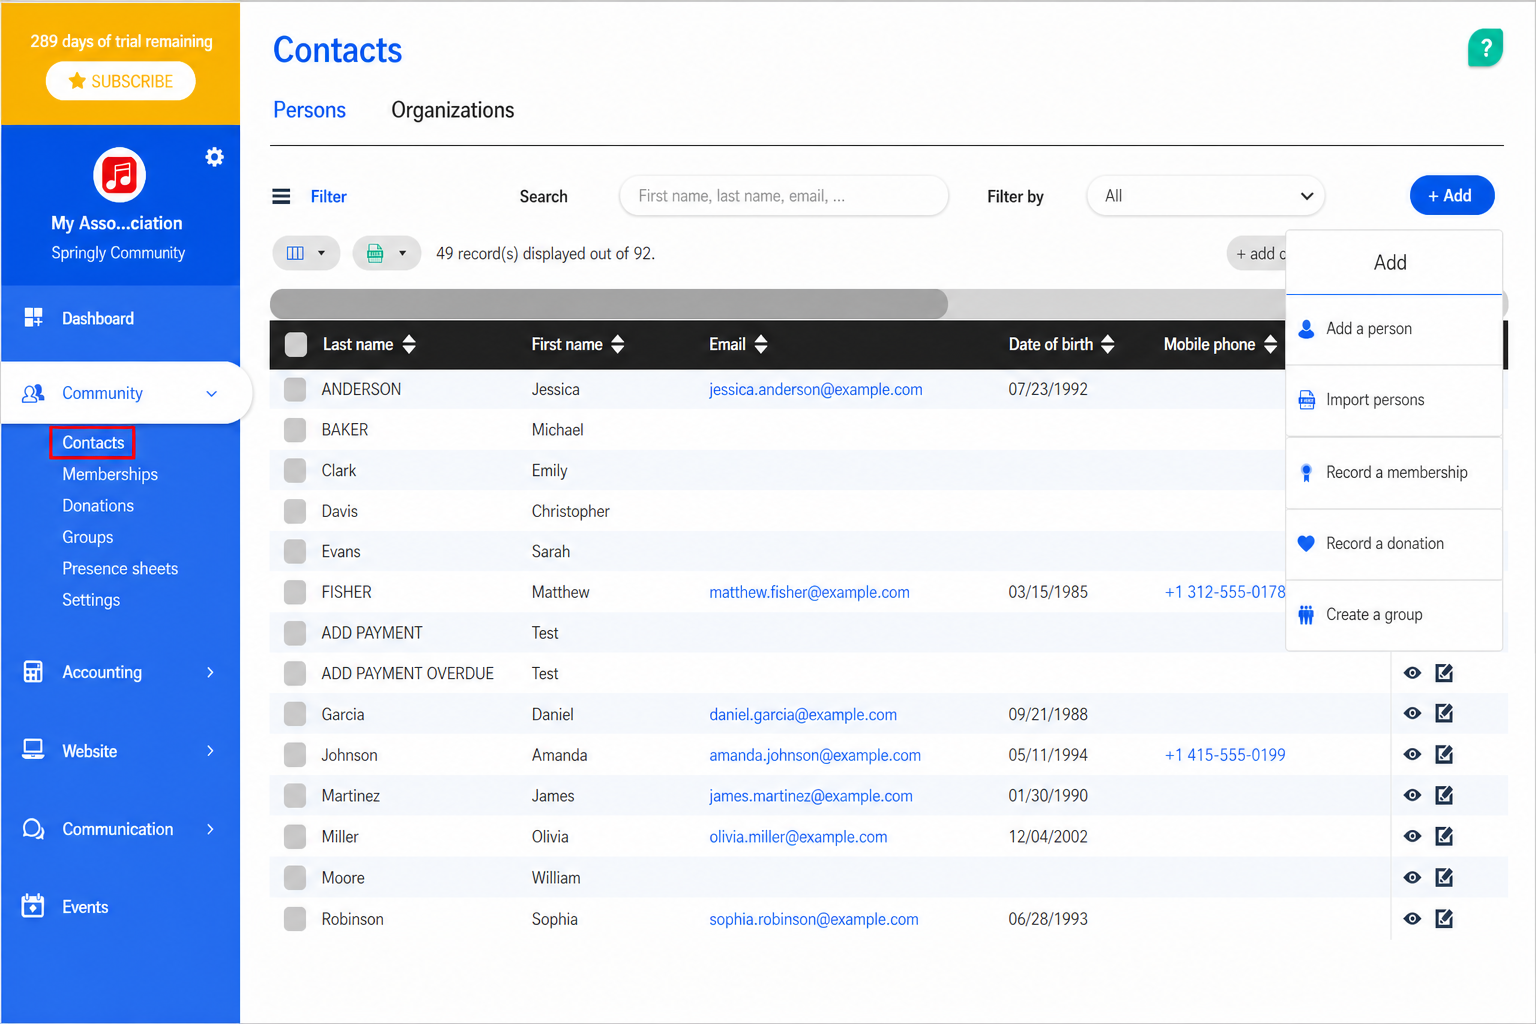
Task: Sort by Mobile phone arrows
Action: pos(1270,344)
